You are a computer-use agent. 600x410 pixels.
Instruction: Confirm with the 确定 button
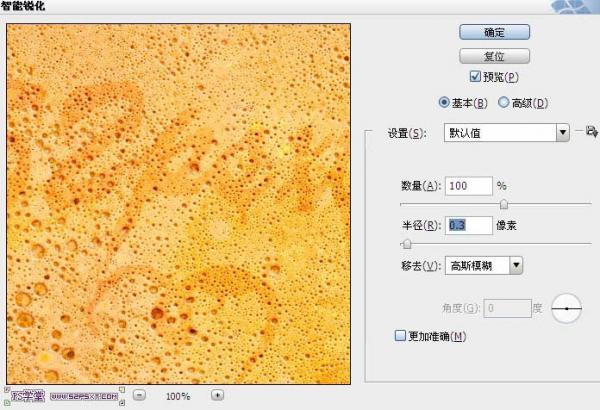click(494, 33)
